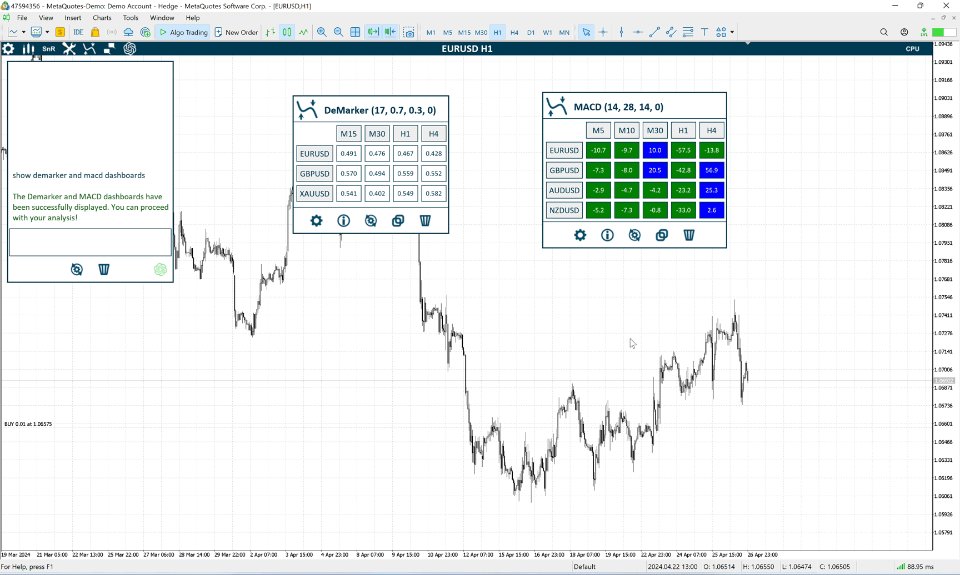Open the Window menu

pyautogui.click(x=162, y=18)
